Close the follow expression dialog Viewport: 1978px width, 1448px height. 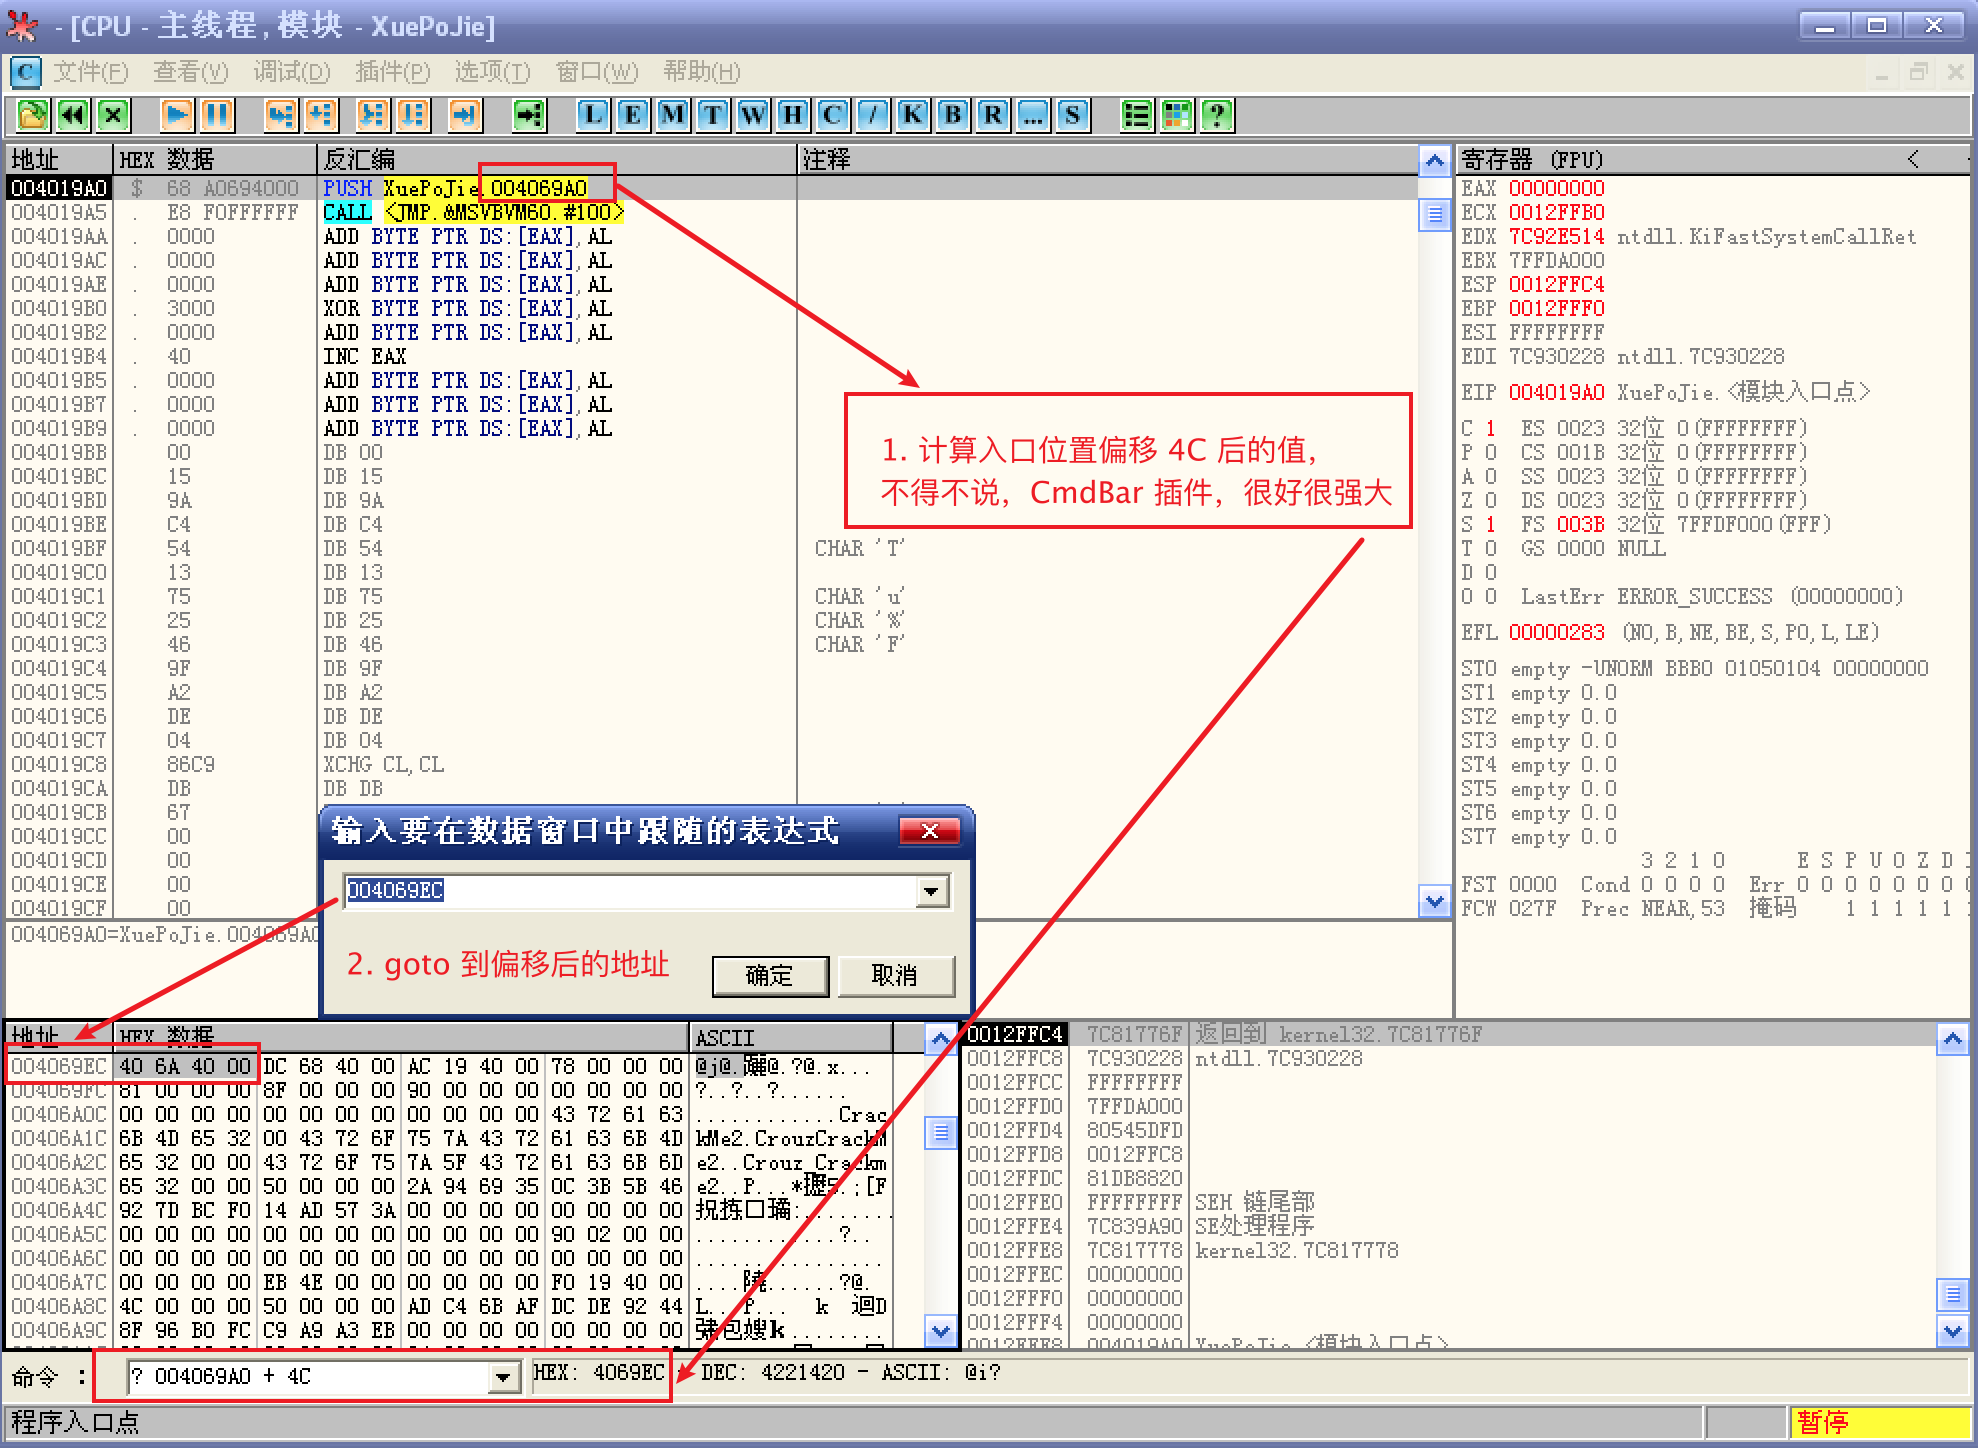928,831
